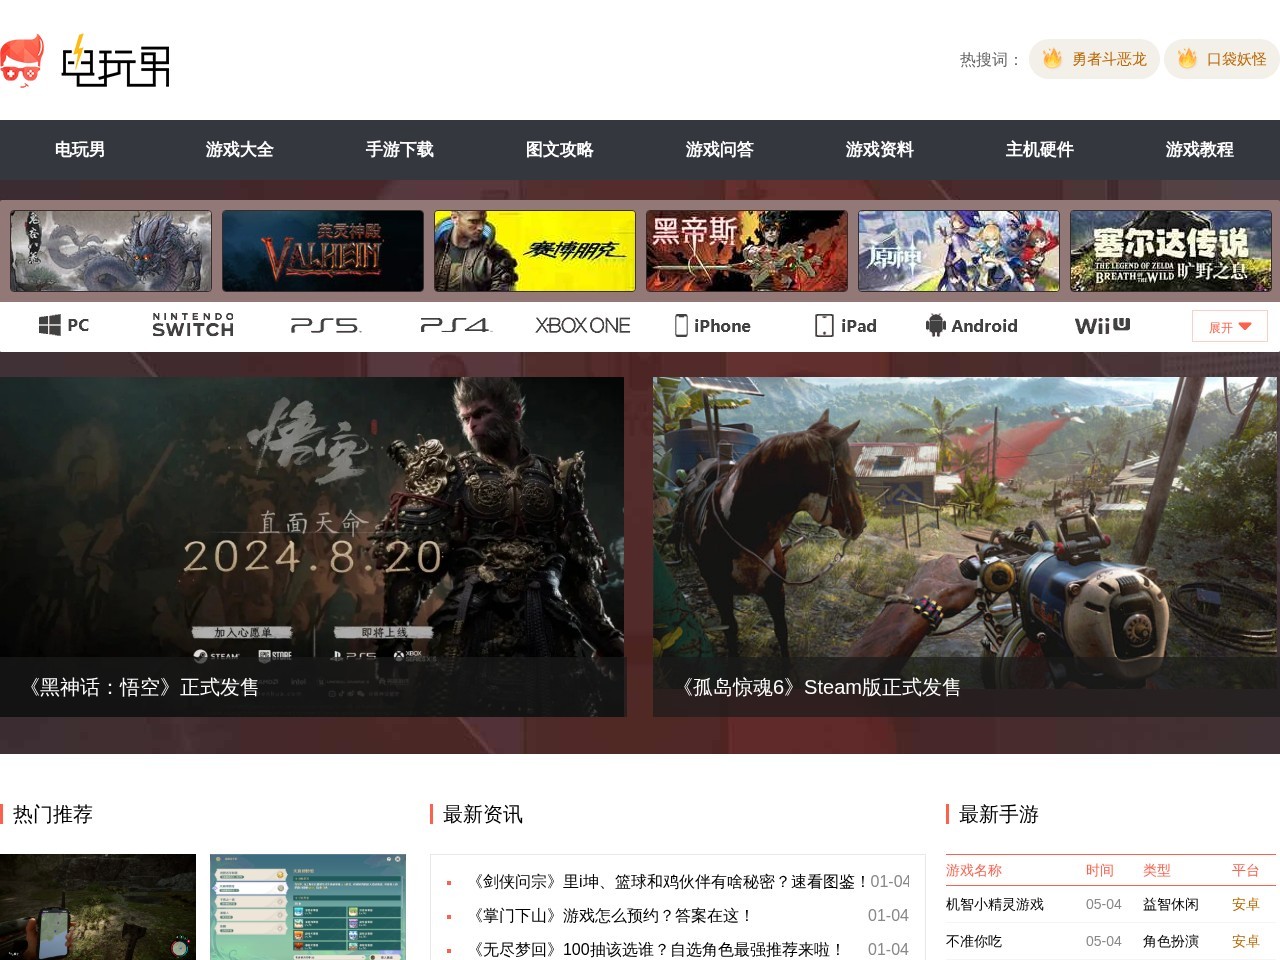This screenshot has width=1280, height=960.
Task: Open the 电玩男 nav menu item
Action: click(x=80, y=150)
